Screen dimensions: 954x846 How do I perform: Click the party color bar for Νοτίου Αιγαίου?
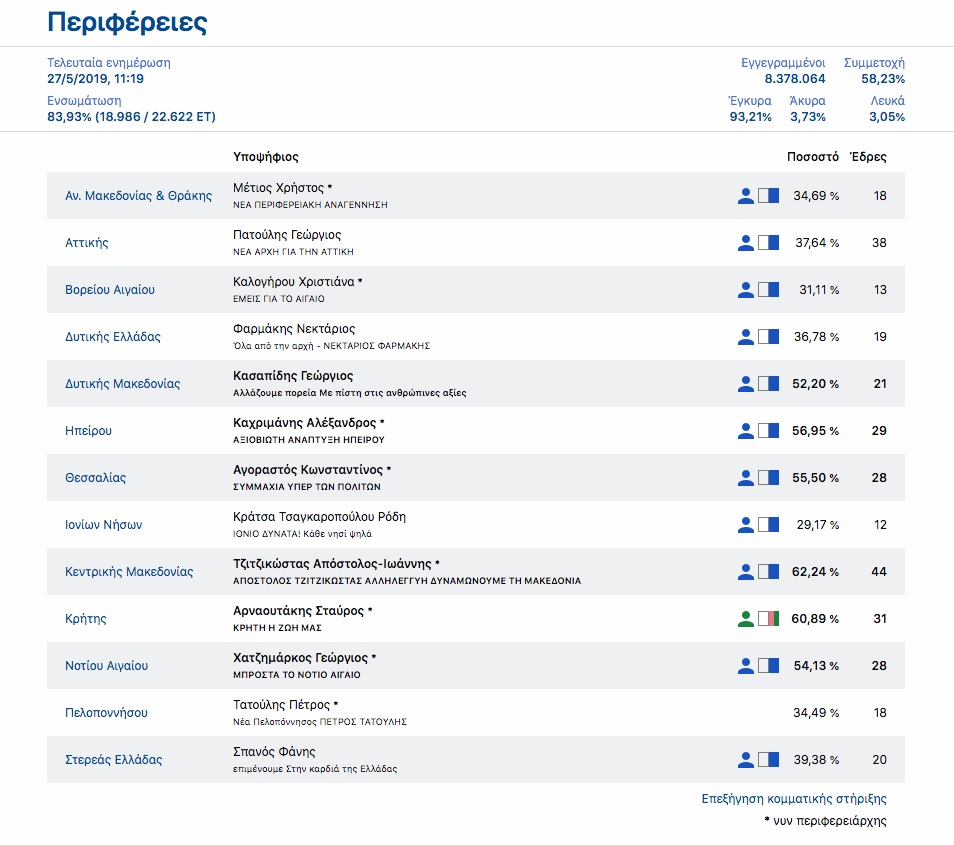768,666
